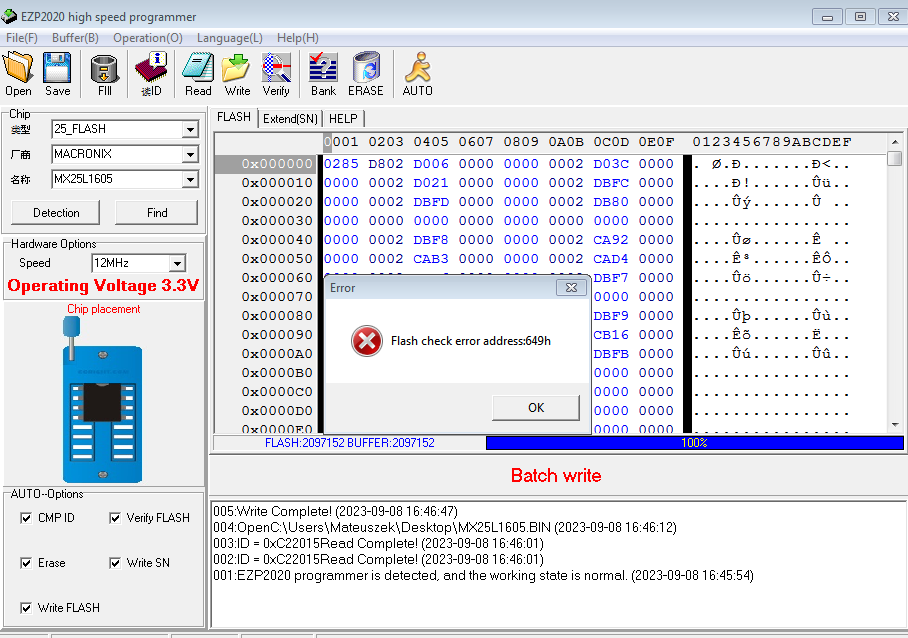Viewport: 908px width, 638px height.
Task: Toggle the Write FLASH checkbox
Action: [x=26, y=608]
